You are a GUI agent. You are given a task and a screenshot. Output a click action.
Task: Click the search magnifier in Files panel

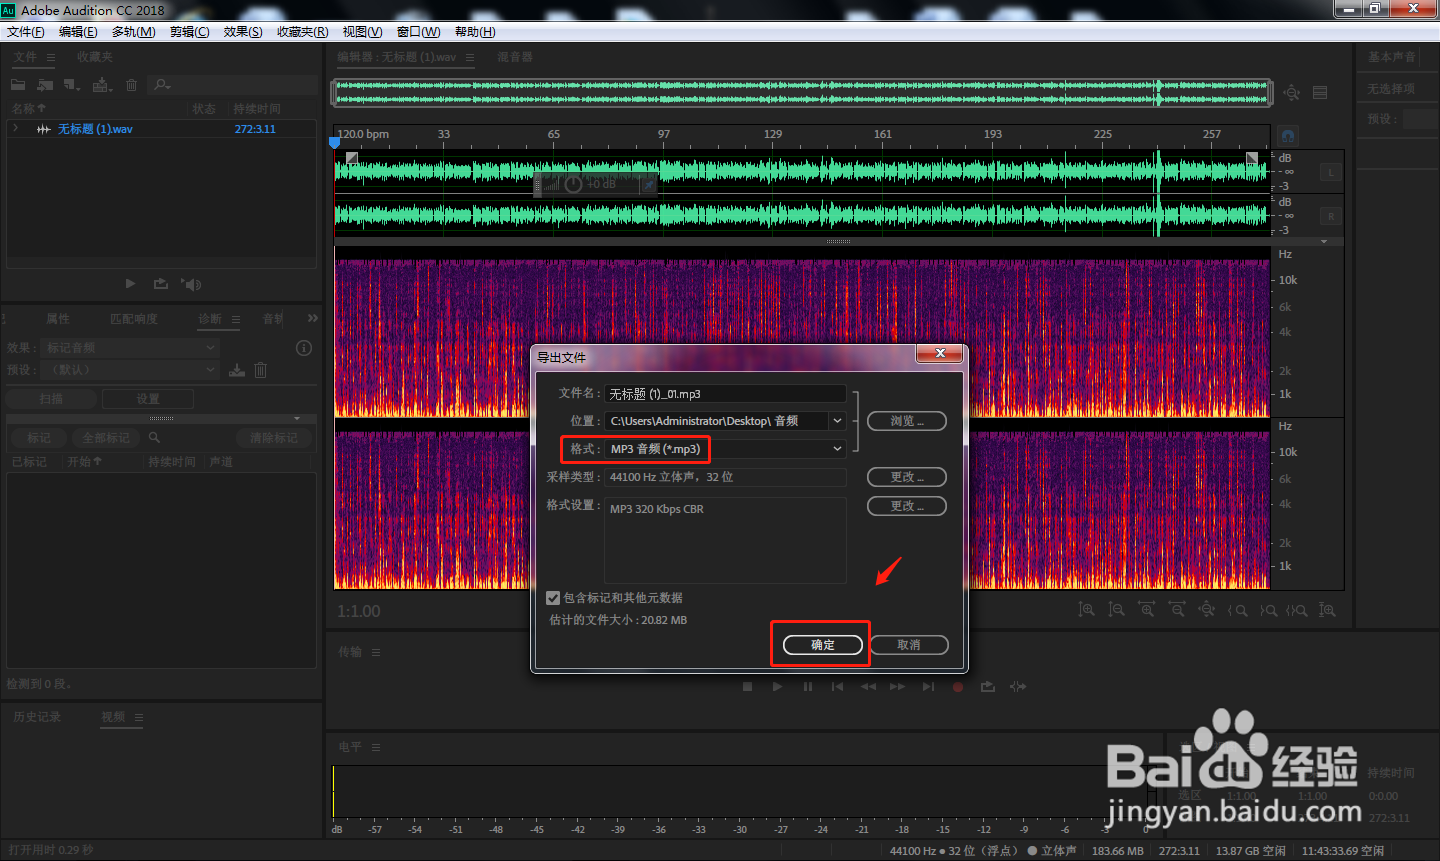coord(163,85)
